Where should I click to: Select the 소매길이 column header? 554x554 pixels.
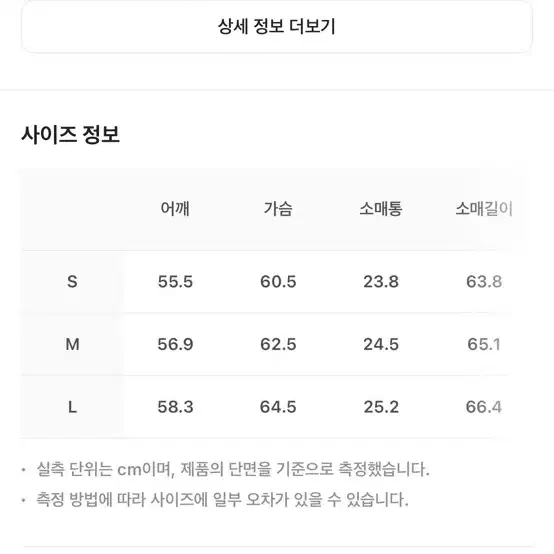[484, 208]
